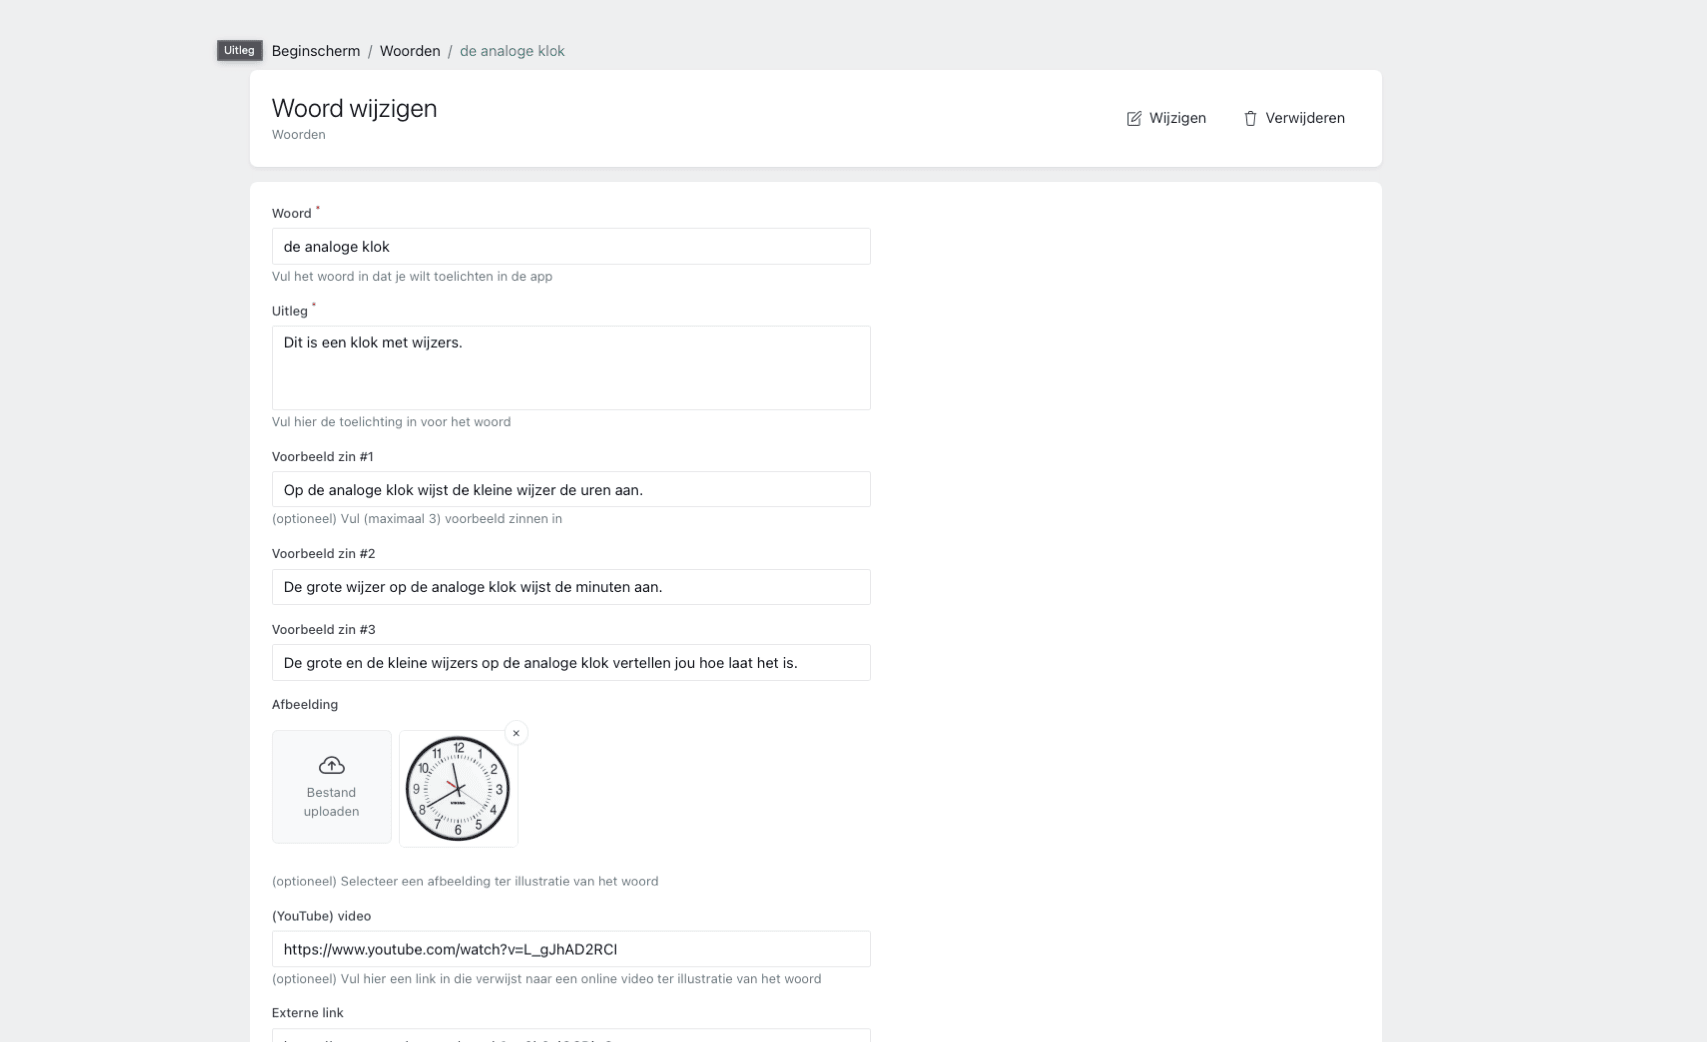Screen dimensions: 1707x1042
Task: Click the Uitleg explanation text area
Action: pyautogui.click(x=570, y=367)
